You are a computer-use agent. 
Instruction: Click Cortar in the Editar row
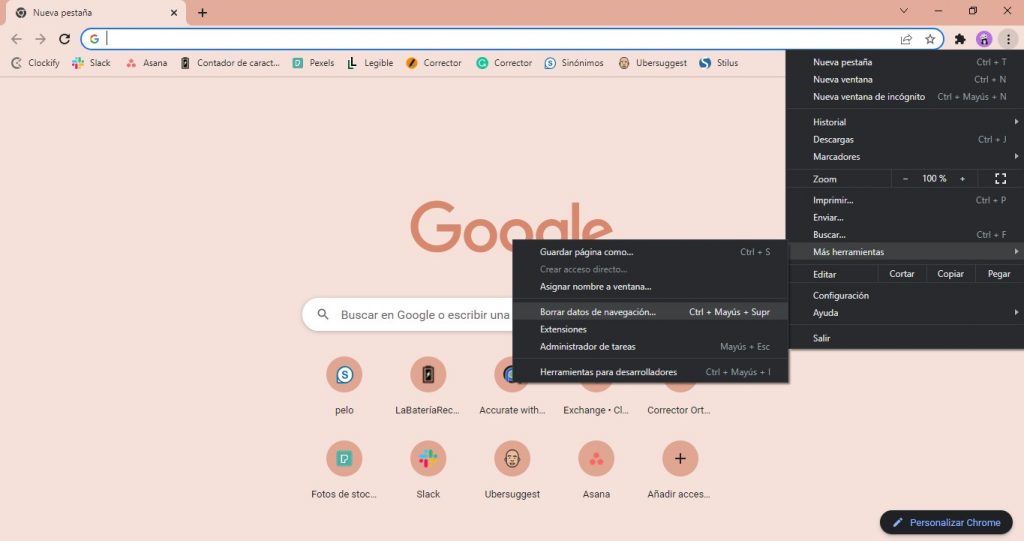coord(902,274)
